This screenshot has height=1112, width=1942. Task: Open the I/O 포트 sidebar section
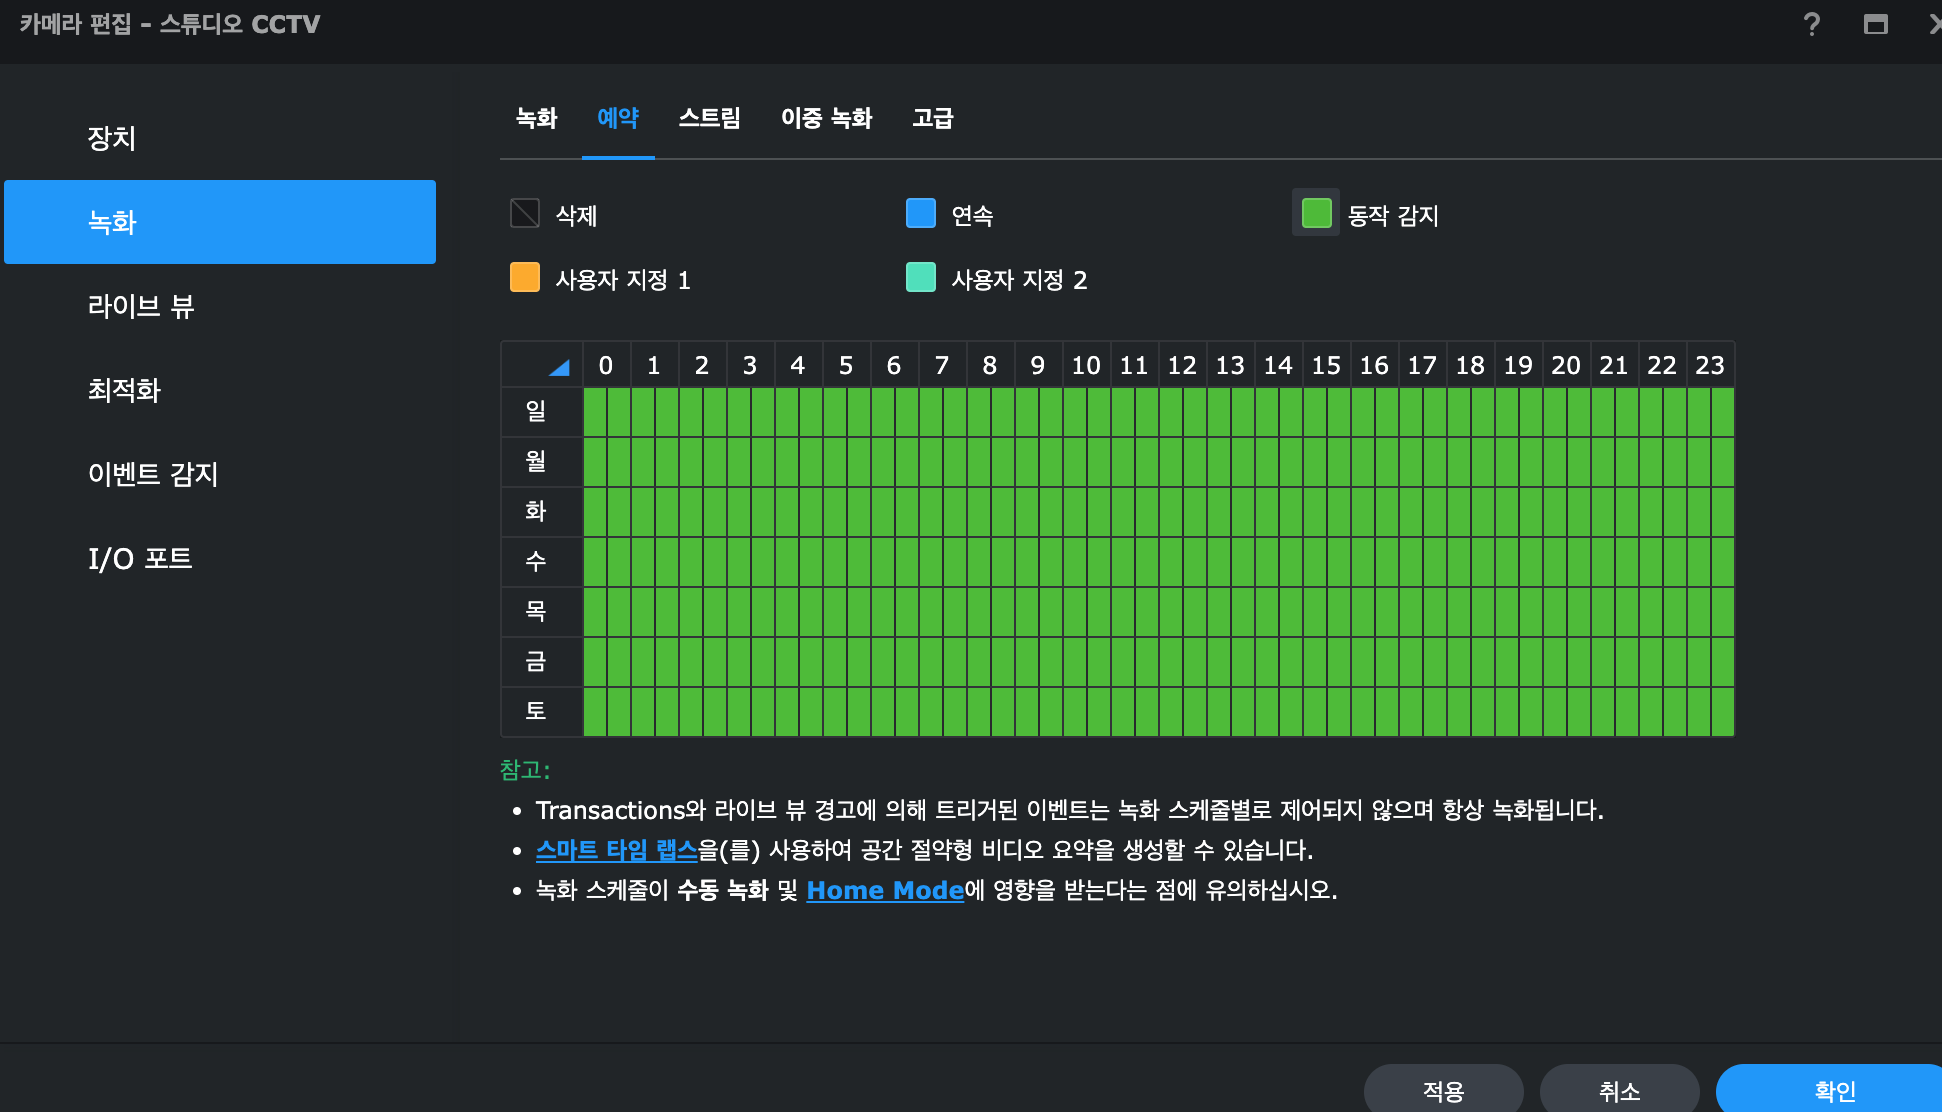[x=140, y=558]
